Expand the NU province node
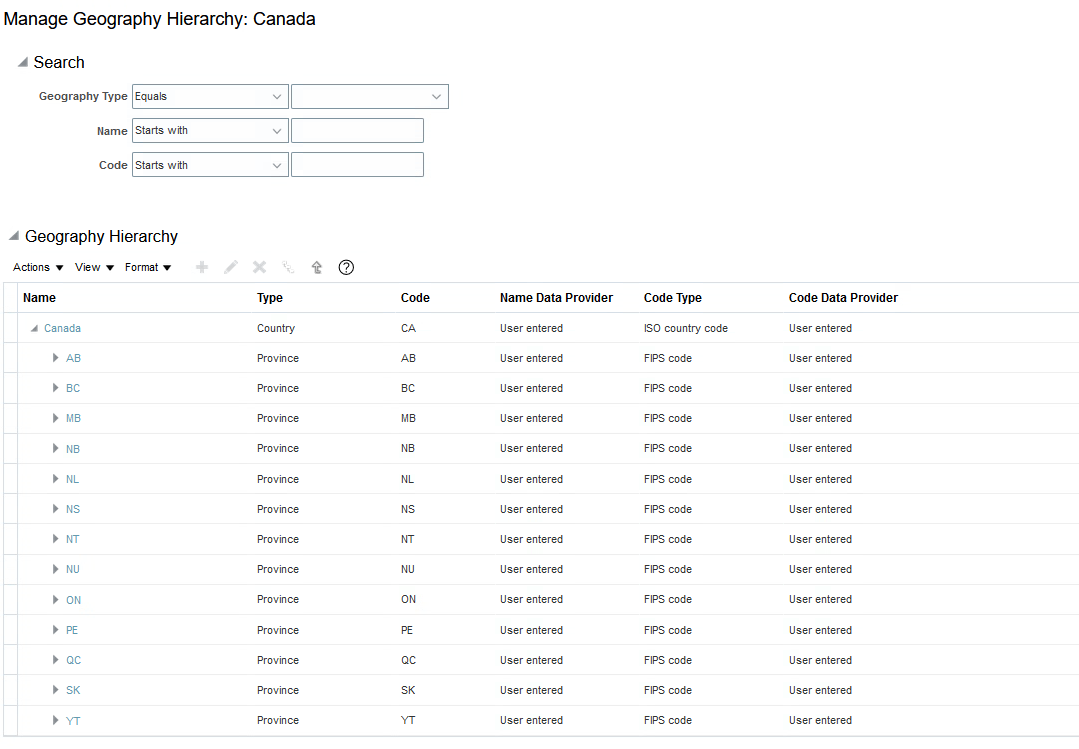 56,569
